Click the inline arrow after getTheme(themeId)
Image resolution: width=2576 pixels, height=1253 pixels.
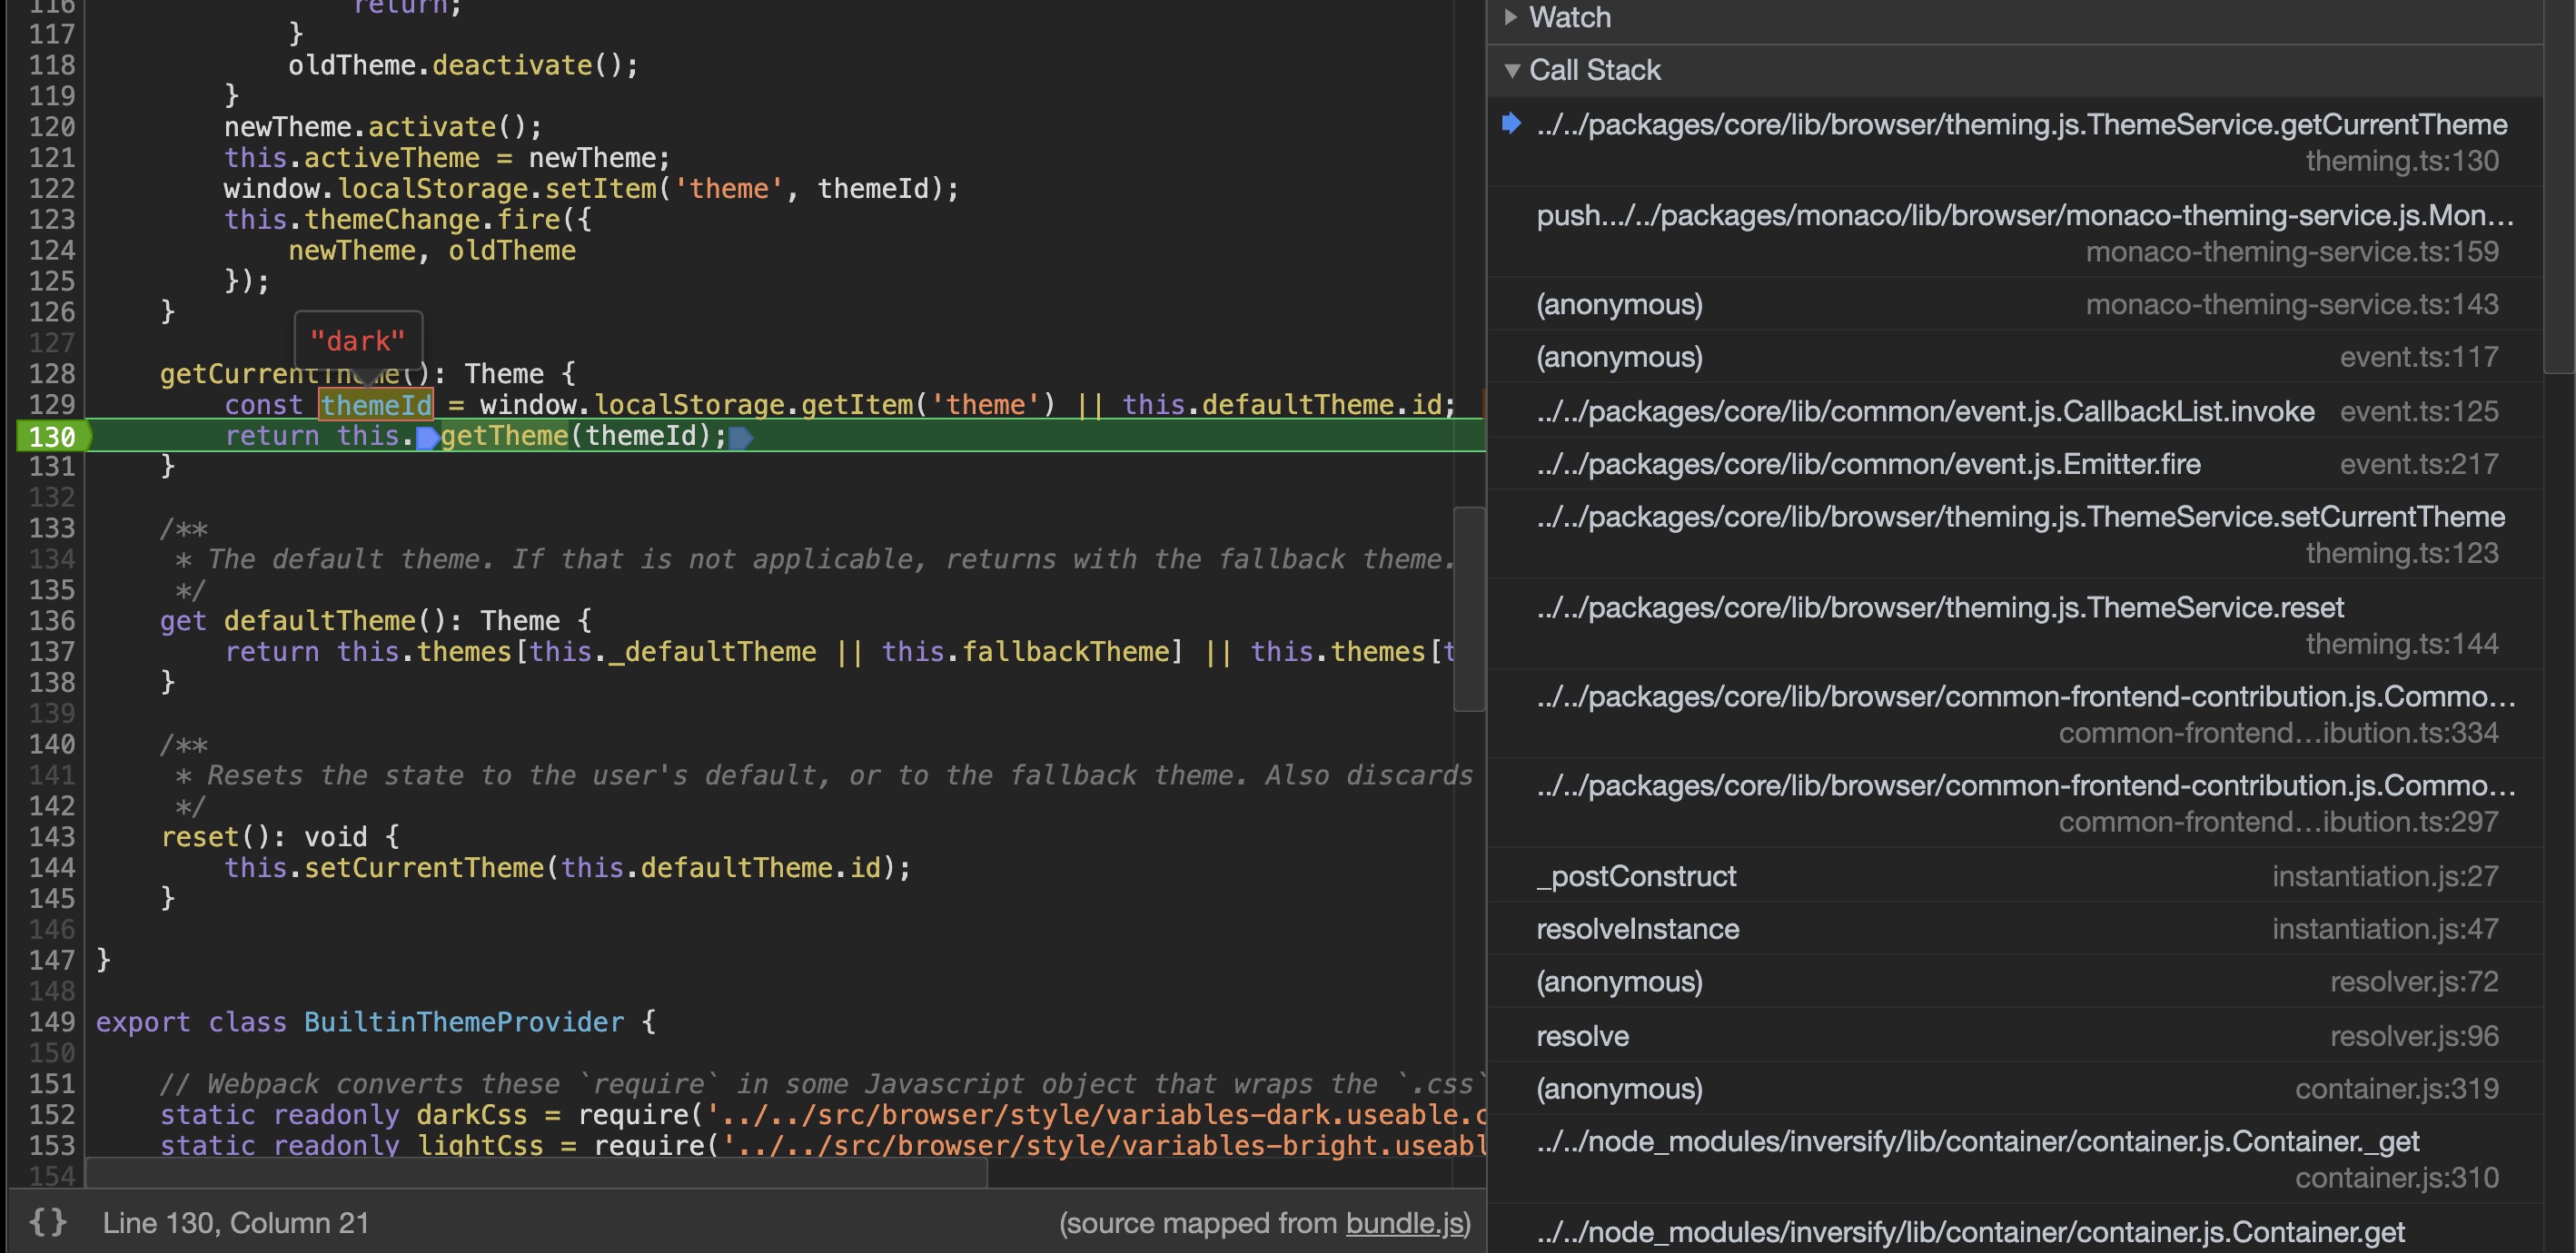[x=742, y=436]
